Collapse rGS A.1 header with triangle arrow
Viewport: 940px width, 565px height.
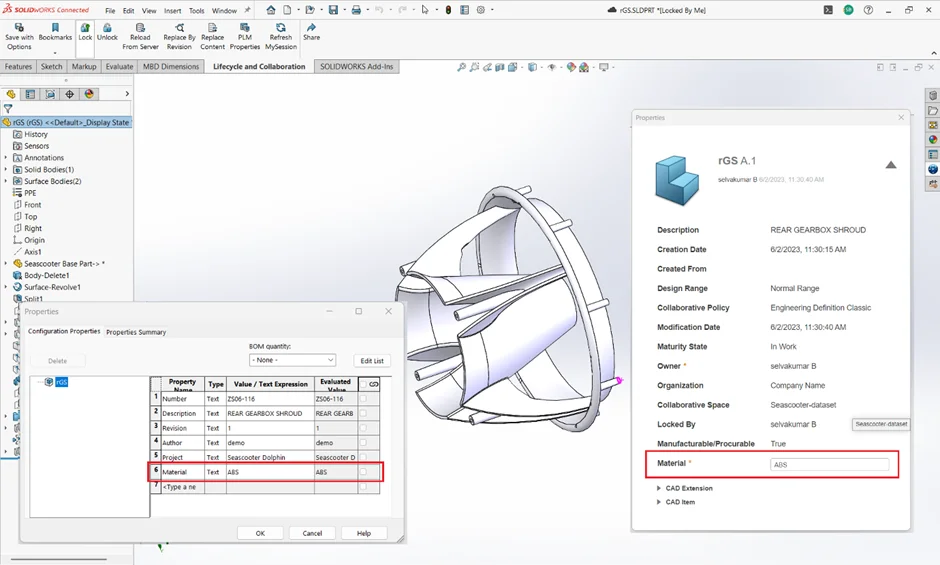click(x=891, y=165)
